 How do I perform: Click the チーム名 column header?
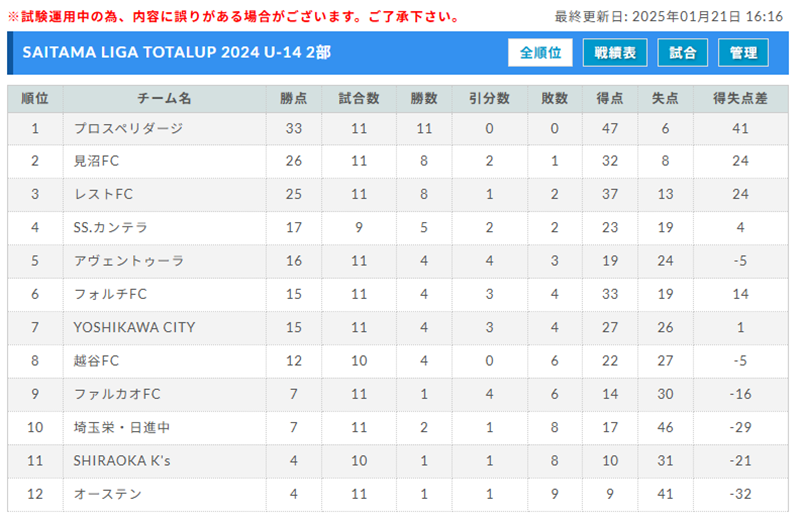pos(164,98)
